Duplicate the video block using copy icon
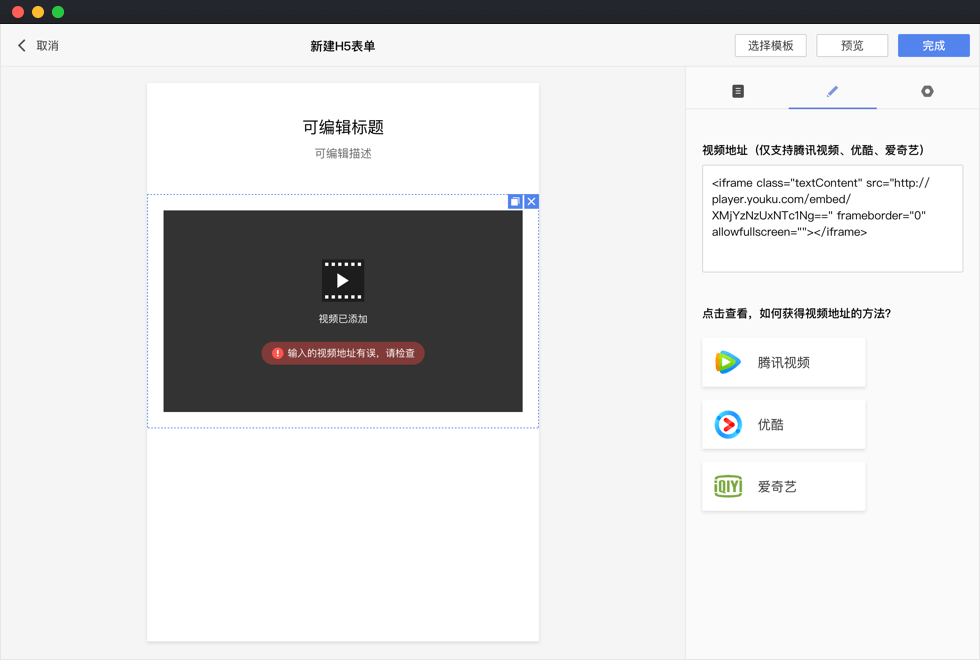The width and height of the screenshot is (980, 660). [515, 201]
